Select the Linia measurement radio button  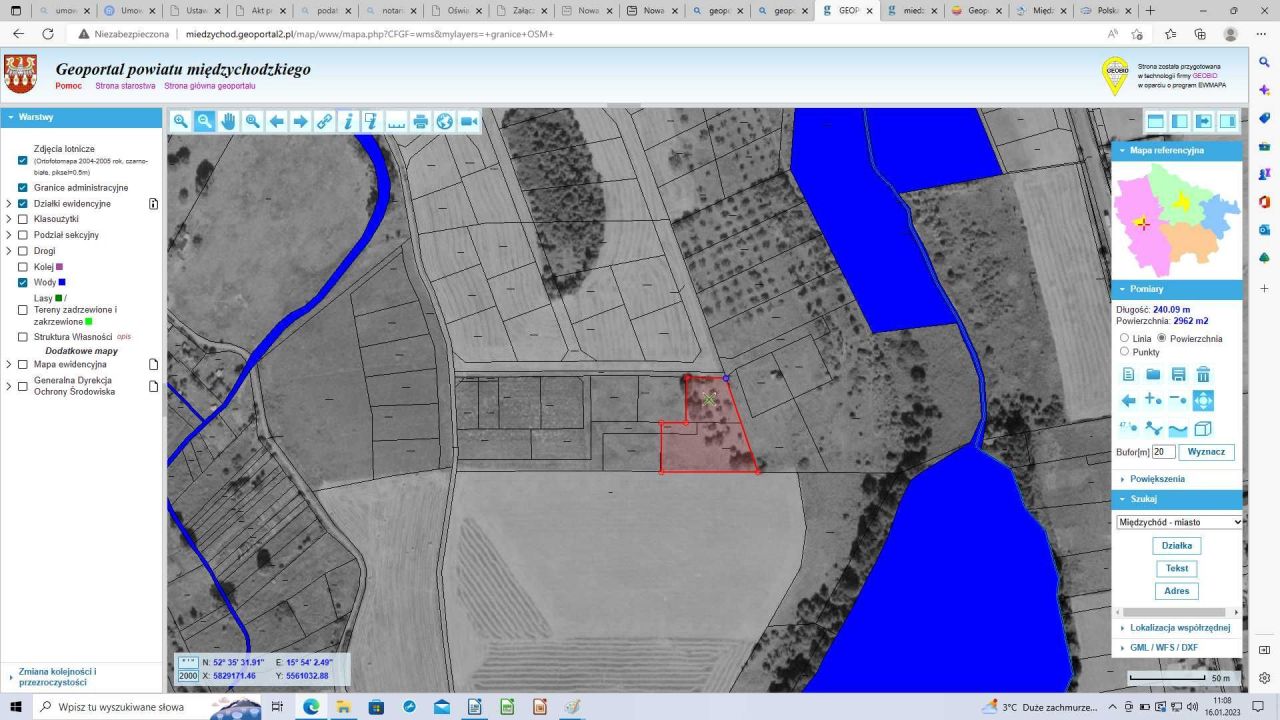[1125, 338]
